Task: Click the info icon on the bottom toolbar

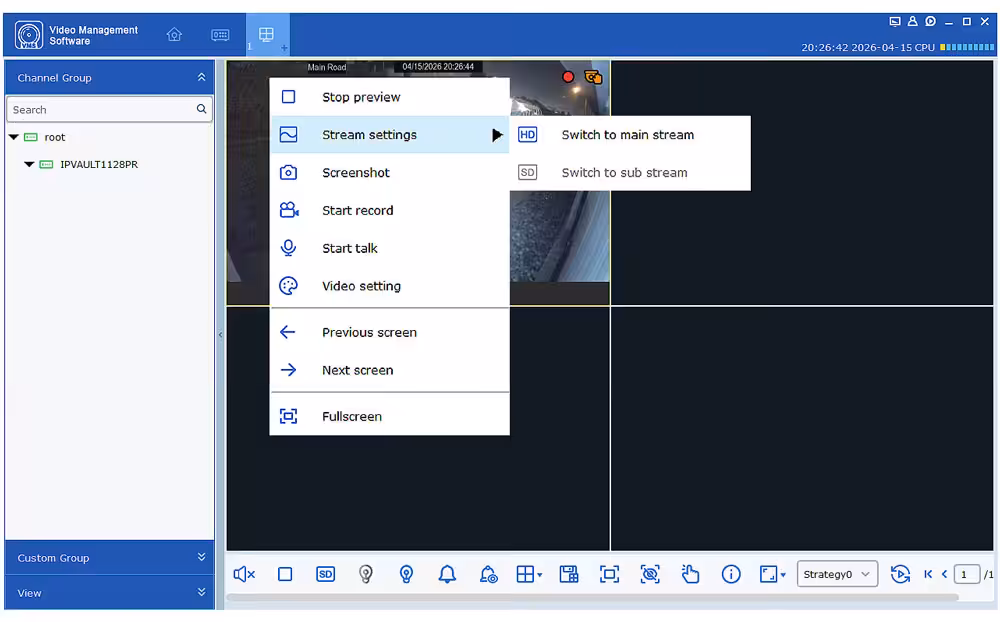Action: pyautogui.click(x=731, y=574)
